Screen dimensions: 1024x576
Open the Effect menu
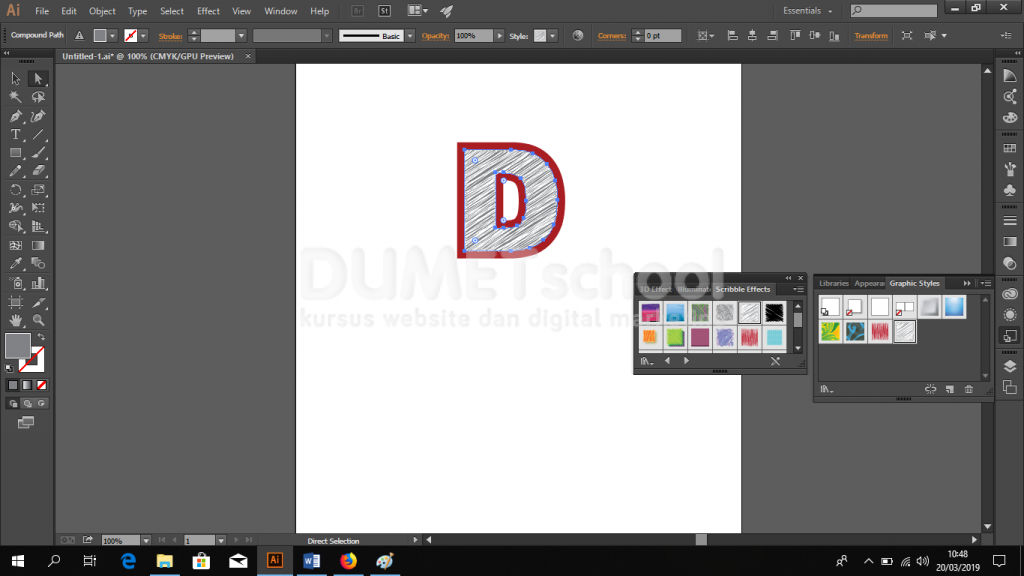coord(208,11)
